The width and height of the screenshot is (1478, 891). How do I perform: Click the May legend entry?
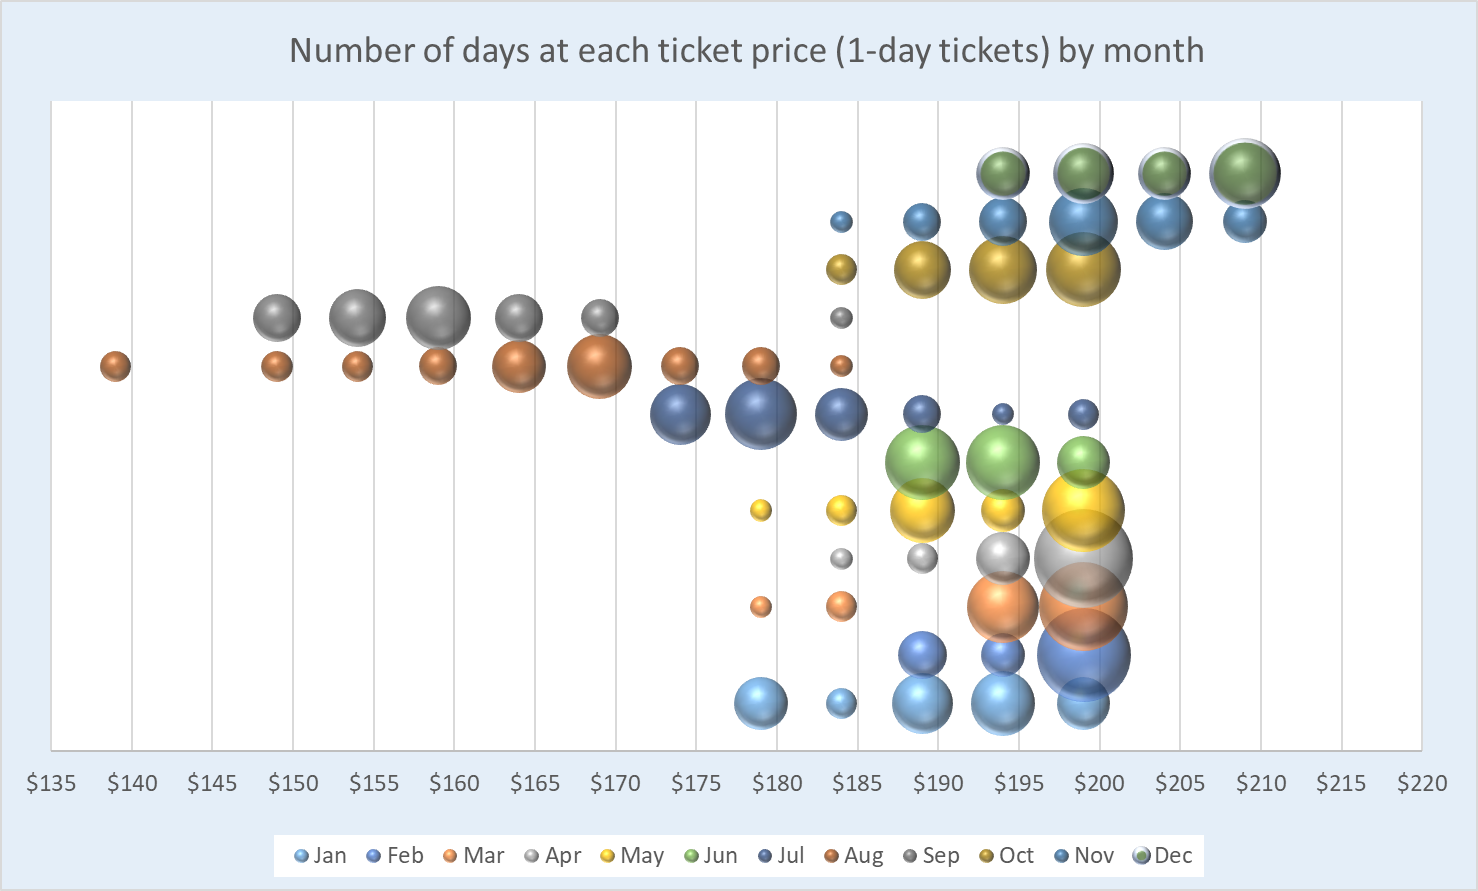click(632, 856)
